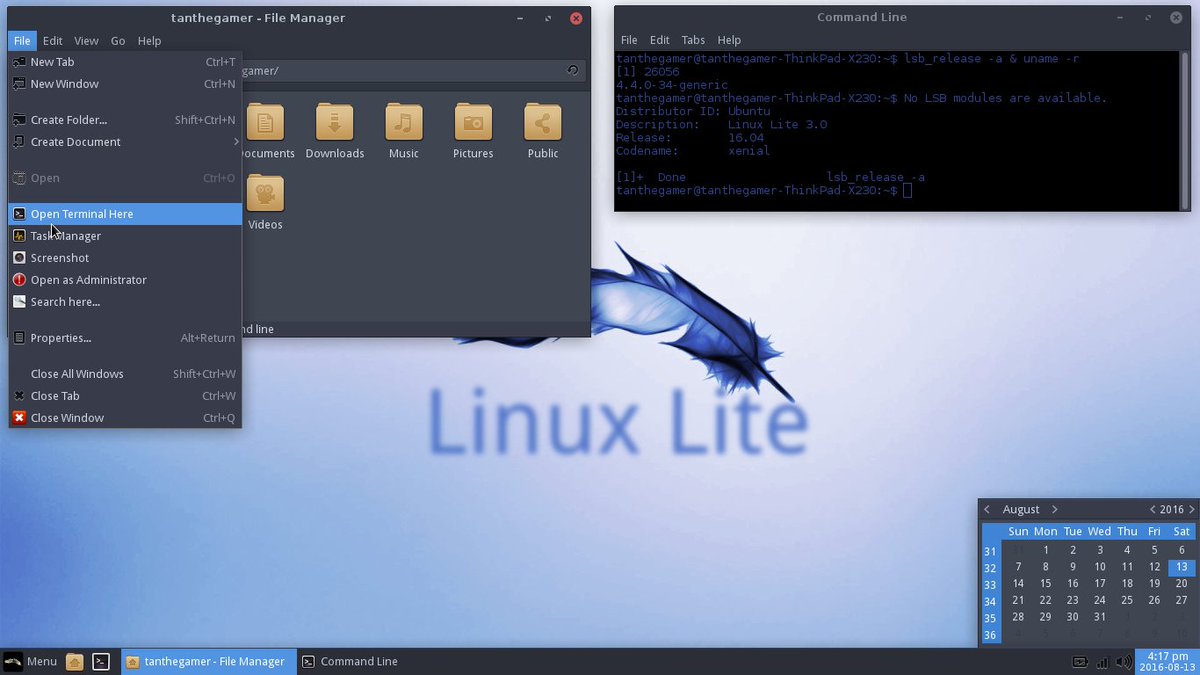Screen dimensions: 1200x675
Task: Select the Public share folder icon
Action: pyautogui.click(x=543, y=122)
